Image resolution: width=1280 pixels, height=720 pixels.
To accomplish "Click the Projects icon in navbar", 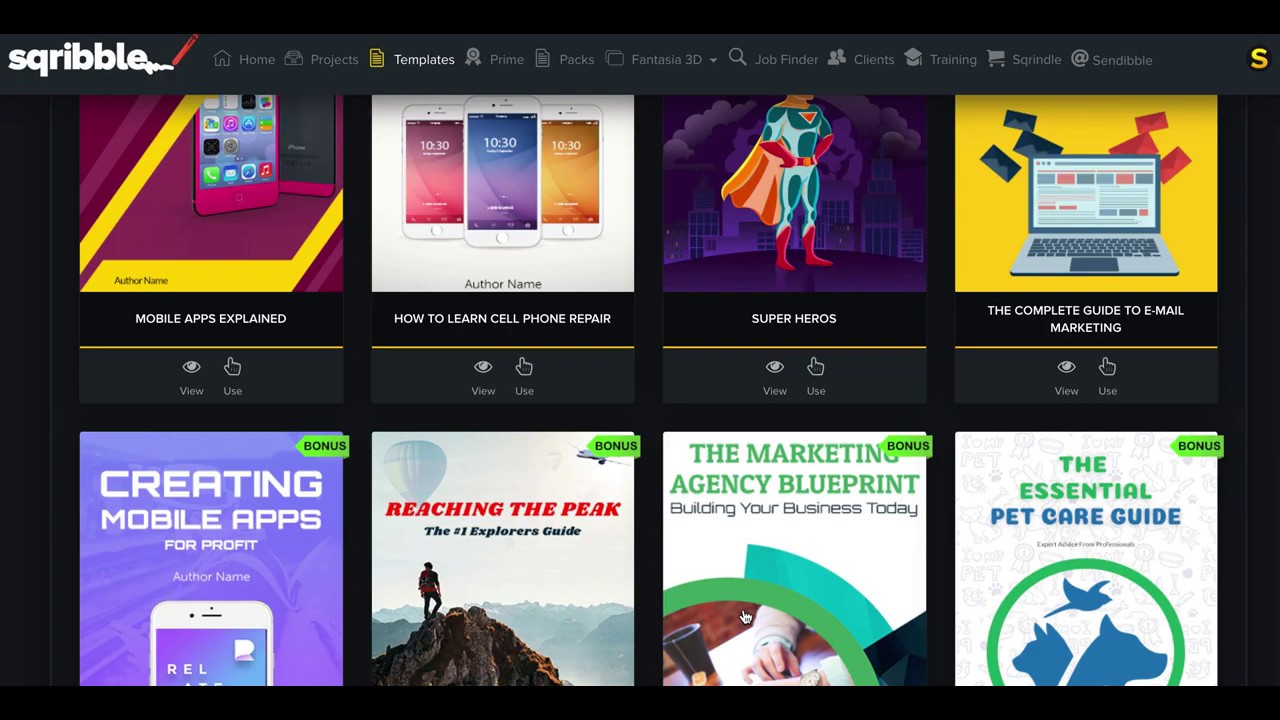I will [x=294, y=58].
